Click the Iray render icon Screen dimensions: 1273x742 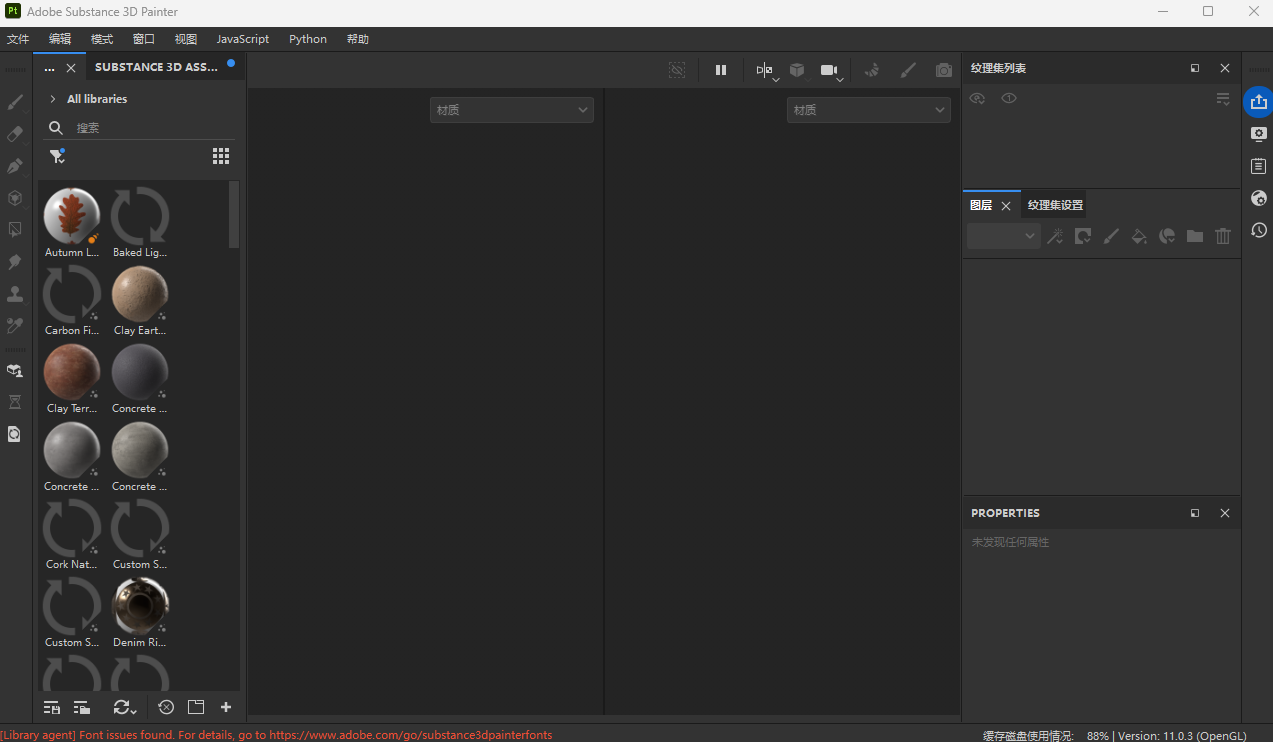(x=872, y=70)
